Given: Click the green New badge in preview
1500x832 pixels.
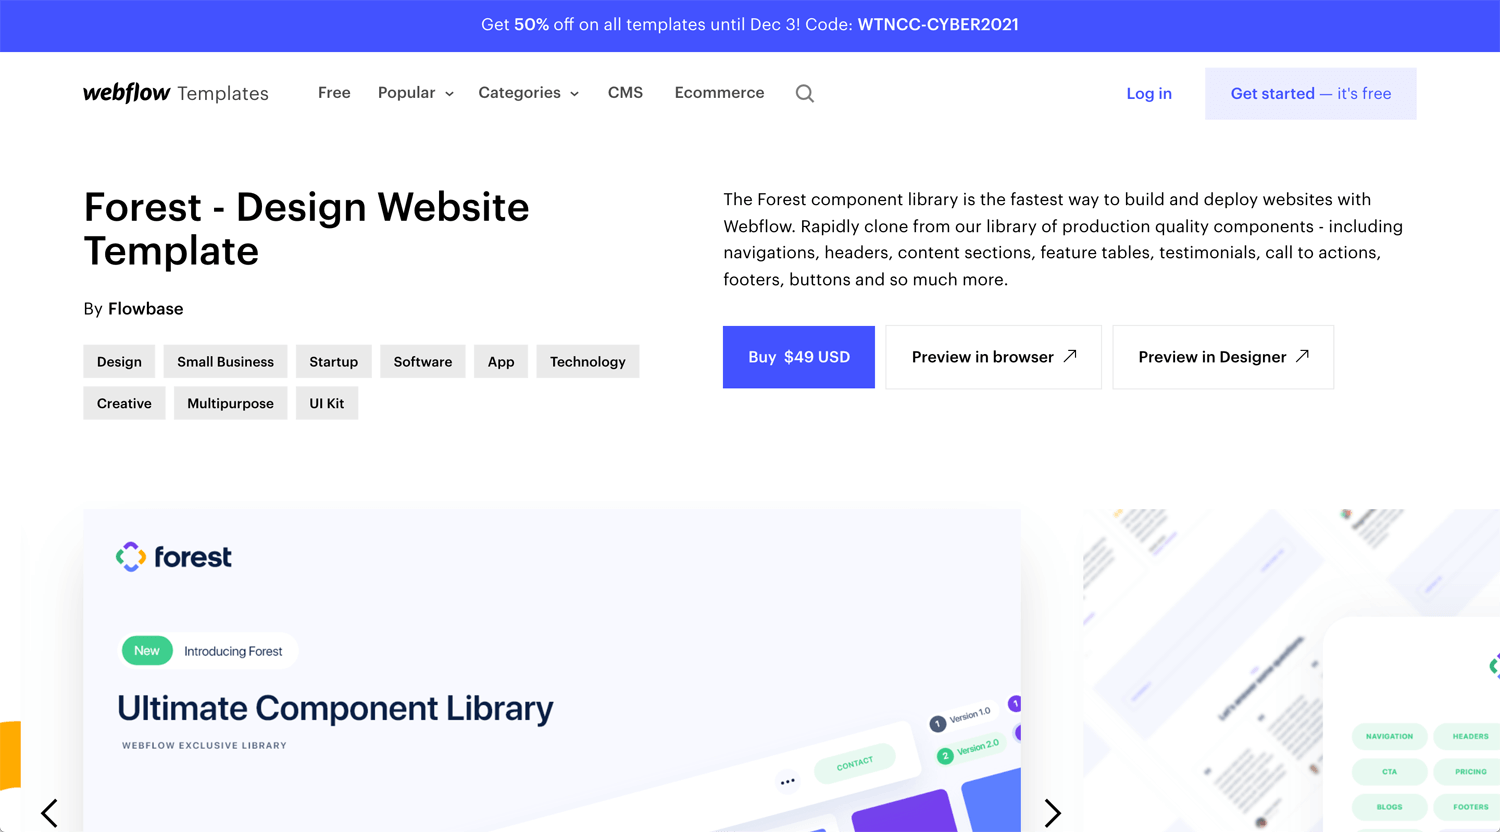Looking at the screenshot, I should pyautogui.click(x=147, y=651).
